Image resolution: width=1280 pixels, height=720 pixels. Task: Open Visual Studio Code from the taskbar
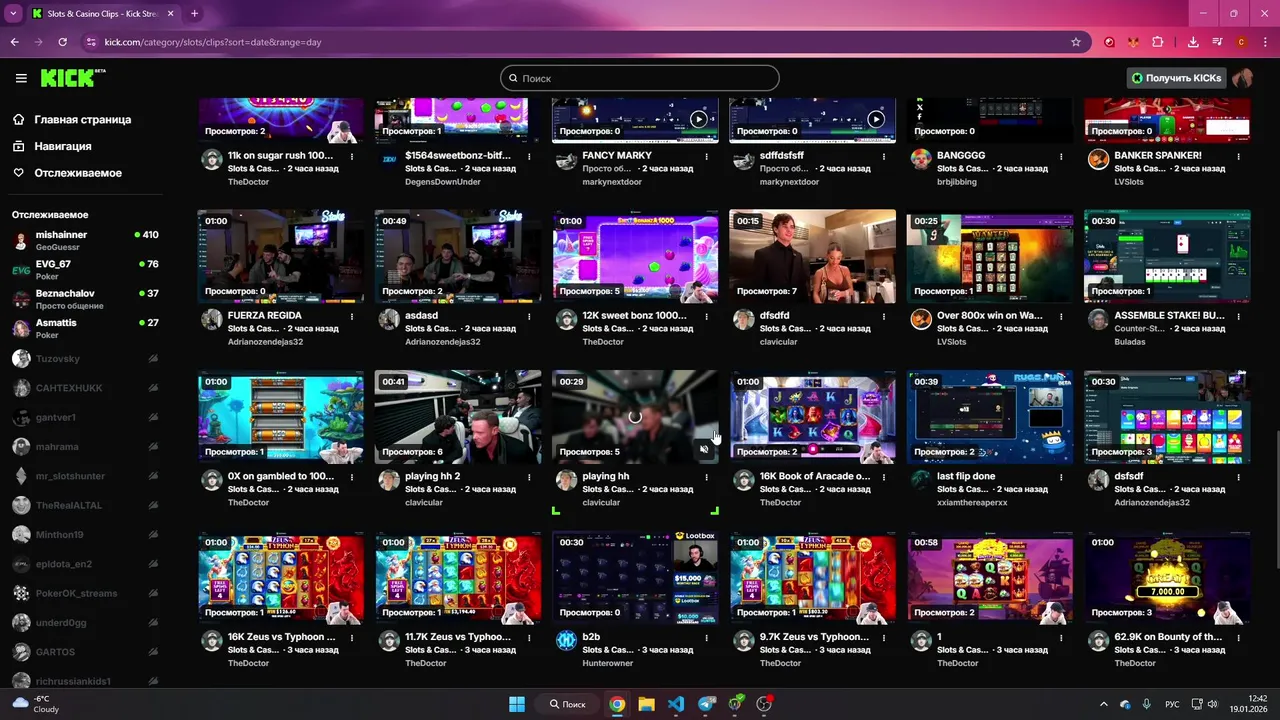tap(676, 704)
